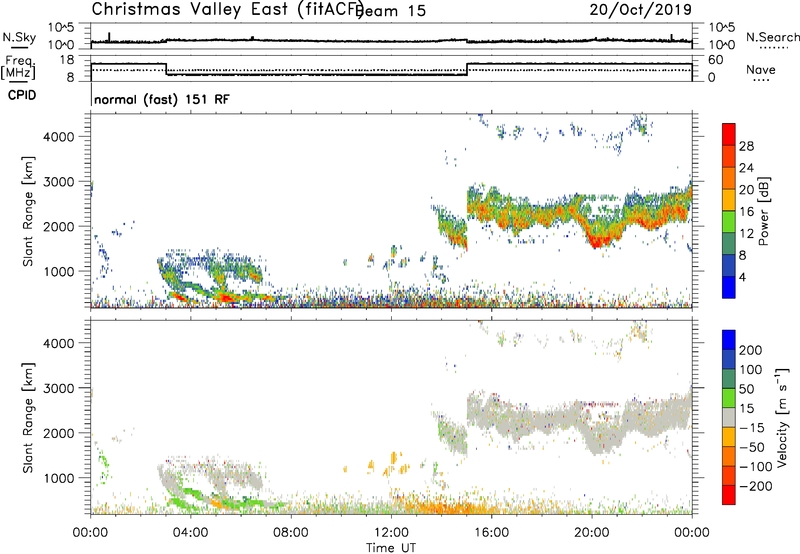Click the '20:00' time axis tick
The image size is (800, 554).
click(x=591, y=533)
